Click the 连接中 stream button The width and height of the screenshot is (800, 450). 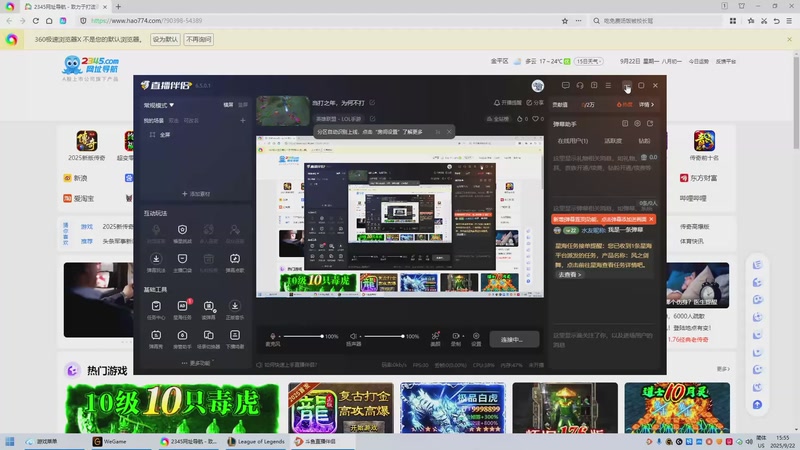(x=514, y=339)
